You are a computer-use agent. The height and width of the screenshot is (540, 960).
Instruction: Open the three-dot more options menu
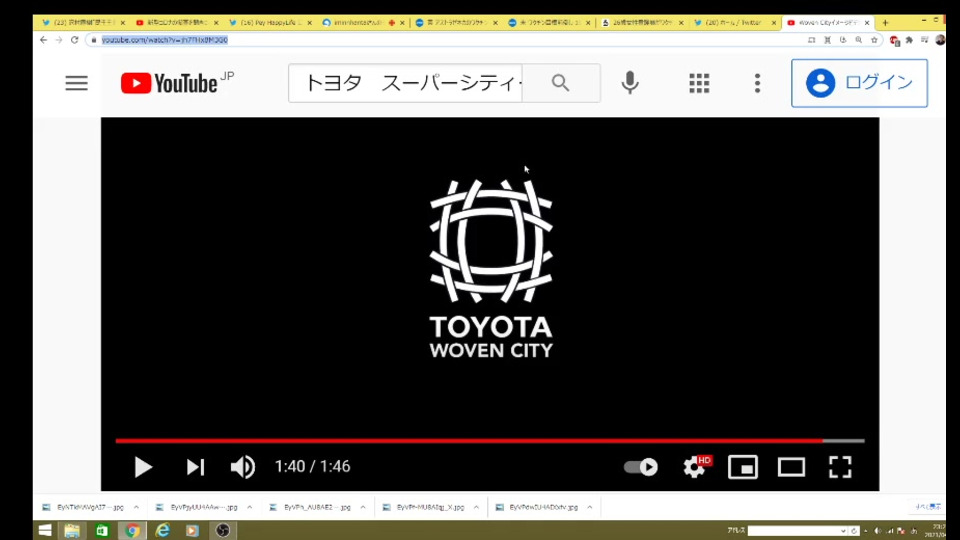757,83
